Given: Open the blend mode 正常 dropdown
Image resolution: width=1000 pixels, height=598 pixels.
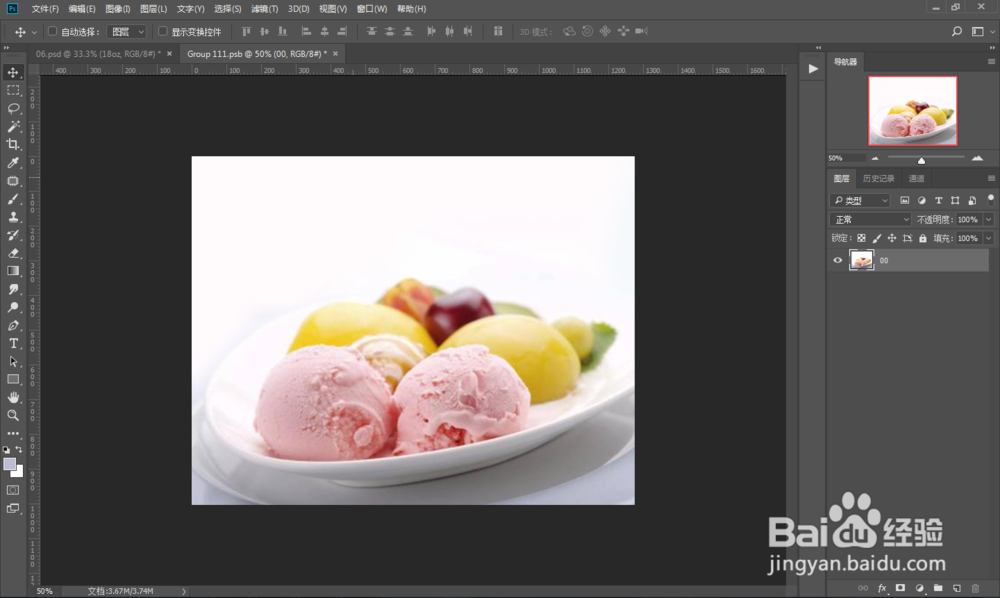Looking at the screenshot, I should tap(871, 219).
